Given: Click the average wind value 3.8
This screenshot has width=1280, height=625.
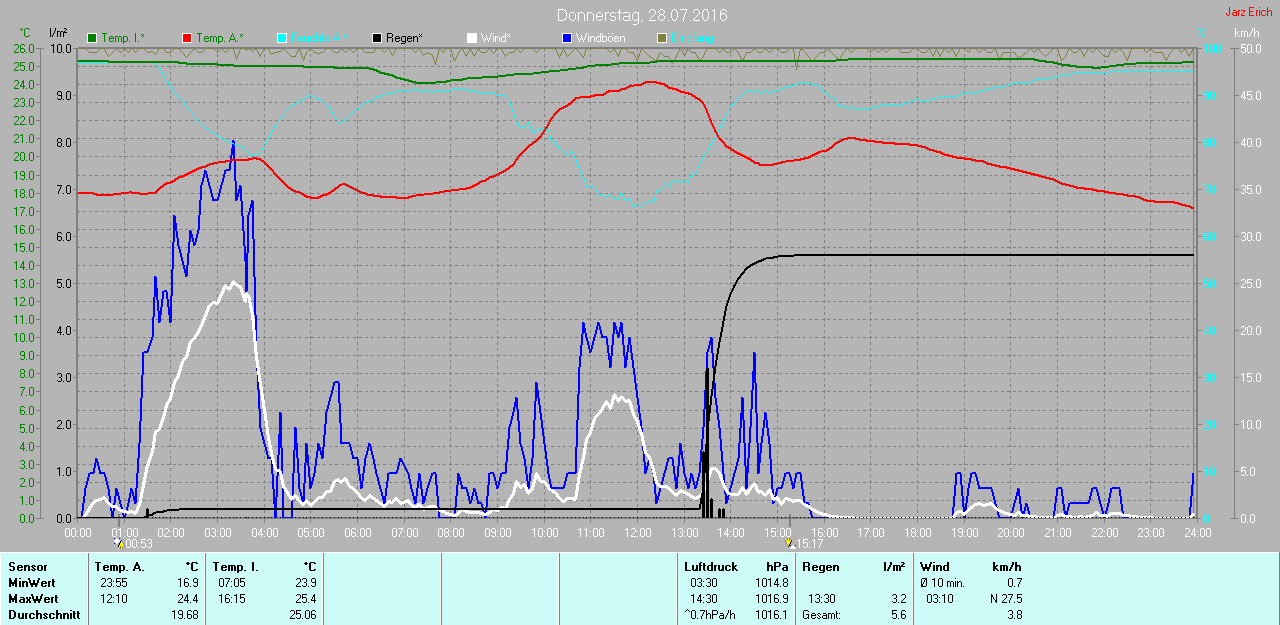Looking at the screenshot, I should pyautogui.click(x=1013, y=615).
